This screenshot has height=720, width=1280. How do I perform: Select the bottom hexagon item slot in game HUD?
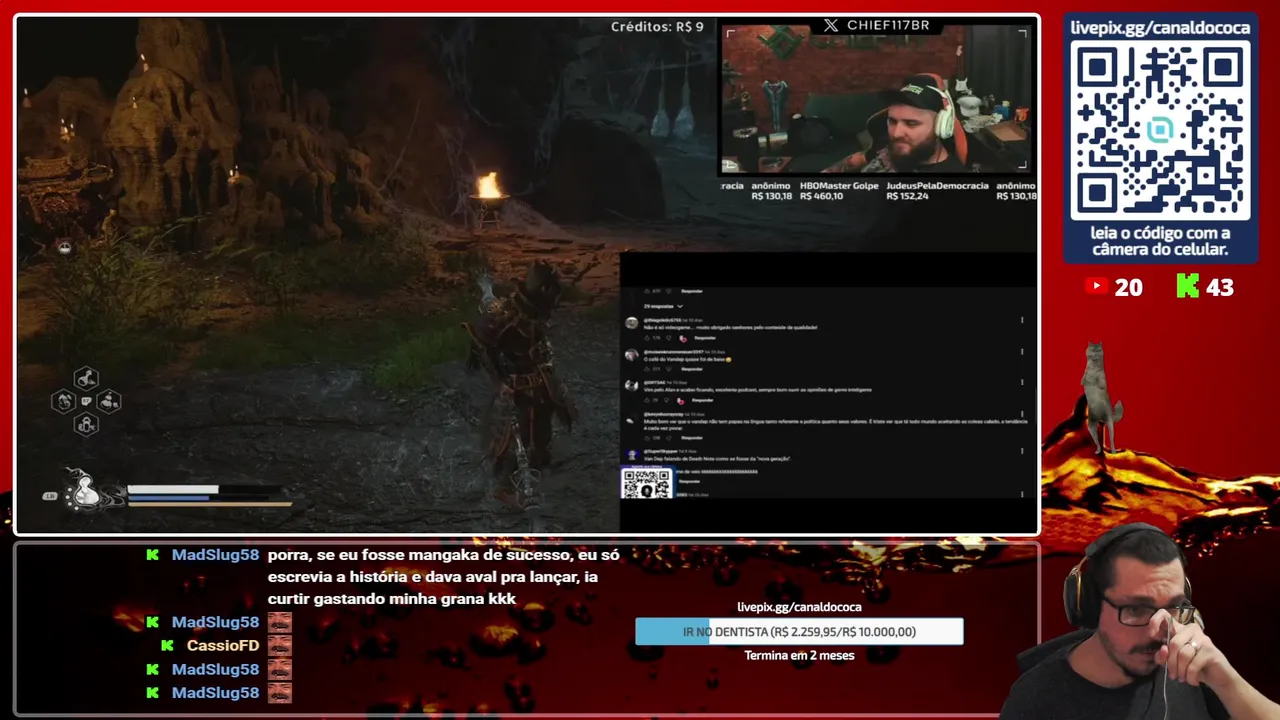86,425
